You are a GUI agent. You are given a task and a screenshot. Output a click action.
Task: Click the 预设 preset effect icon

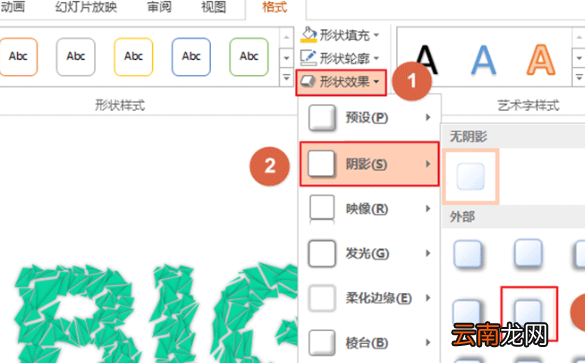(322, 118)
